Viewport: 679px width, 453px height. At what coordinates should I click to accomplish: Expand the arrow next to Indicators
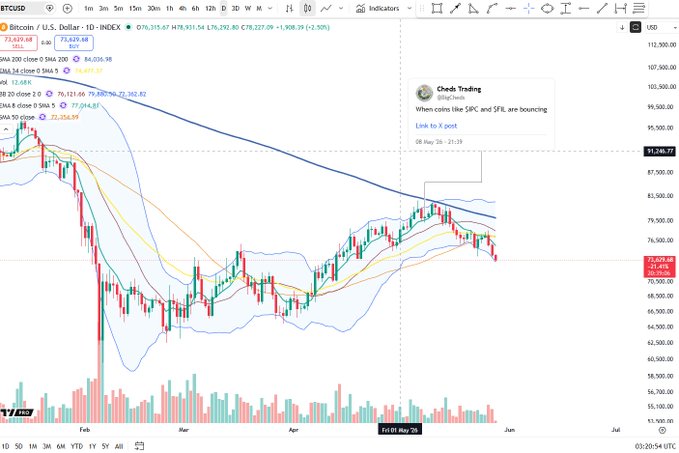point(409,8)
